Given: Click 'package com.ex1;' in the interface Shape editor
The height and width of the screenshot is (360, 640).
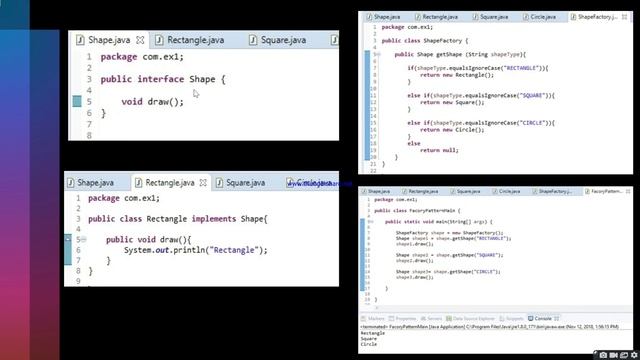Looking at the screenshot, I should (142, 57).
